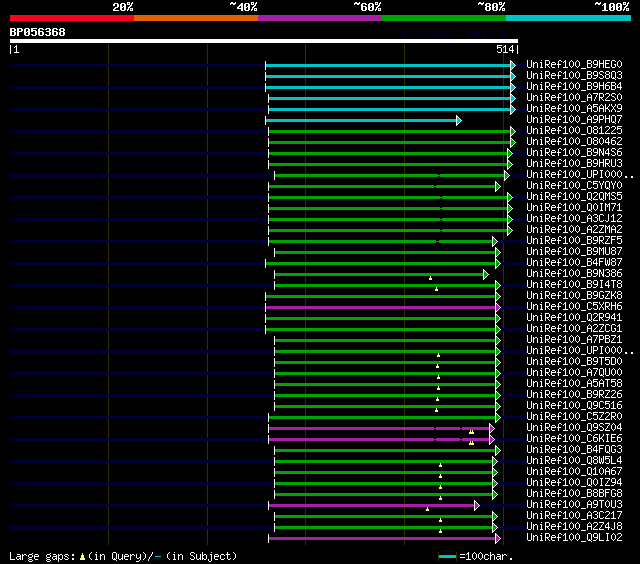Screen dimensions: 640x564
Task: Select label UniRef100_B9RZ26
Action: tap(574, 395)
